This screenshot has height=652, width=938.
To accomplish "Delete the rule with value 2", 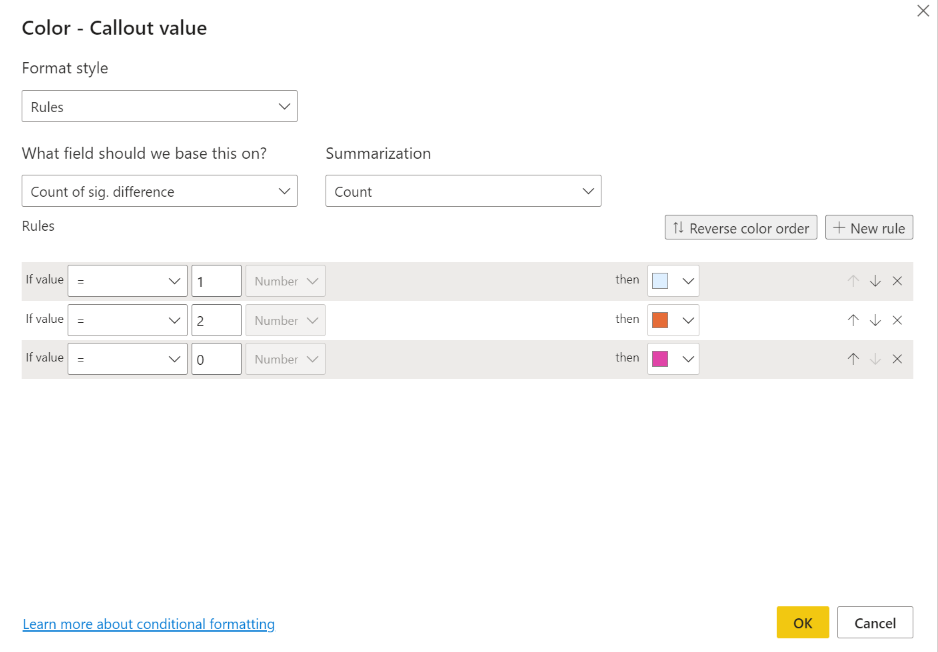I will [897, 320].
